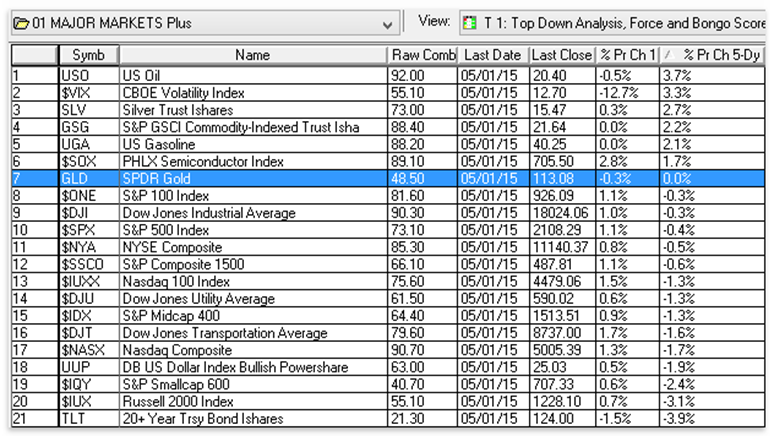
Task: Select the US Oil name cell
Action: coord(253,76)
